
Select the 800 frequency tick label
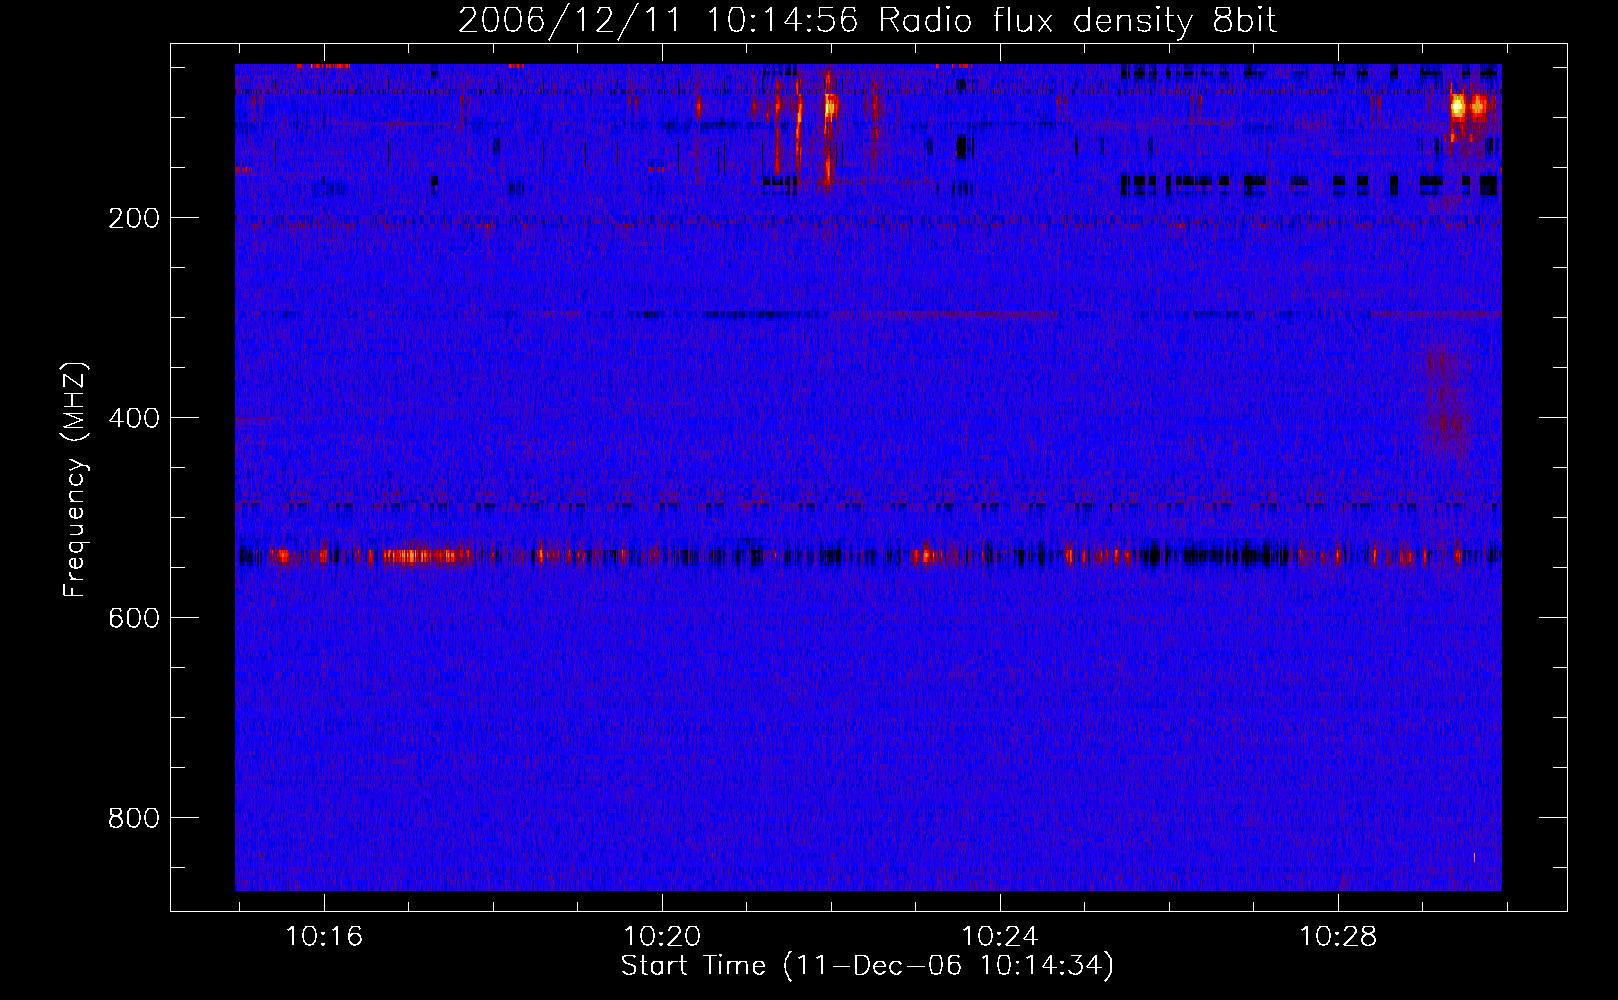click(x=134, y=818)
